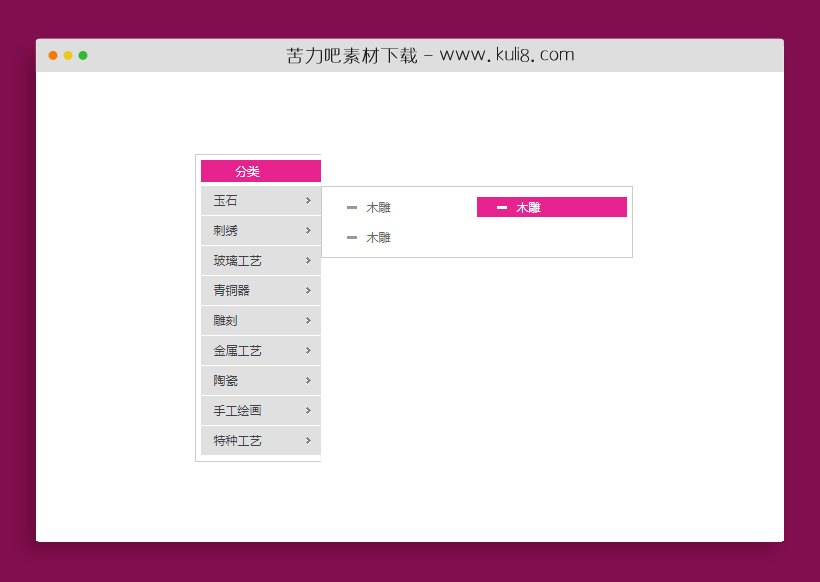Choose the 雕刻 category item
Screen dimensions: 820x582
[x=226, y=321]
